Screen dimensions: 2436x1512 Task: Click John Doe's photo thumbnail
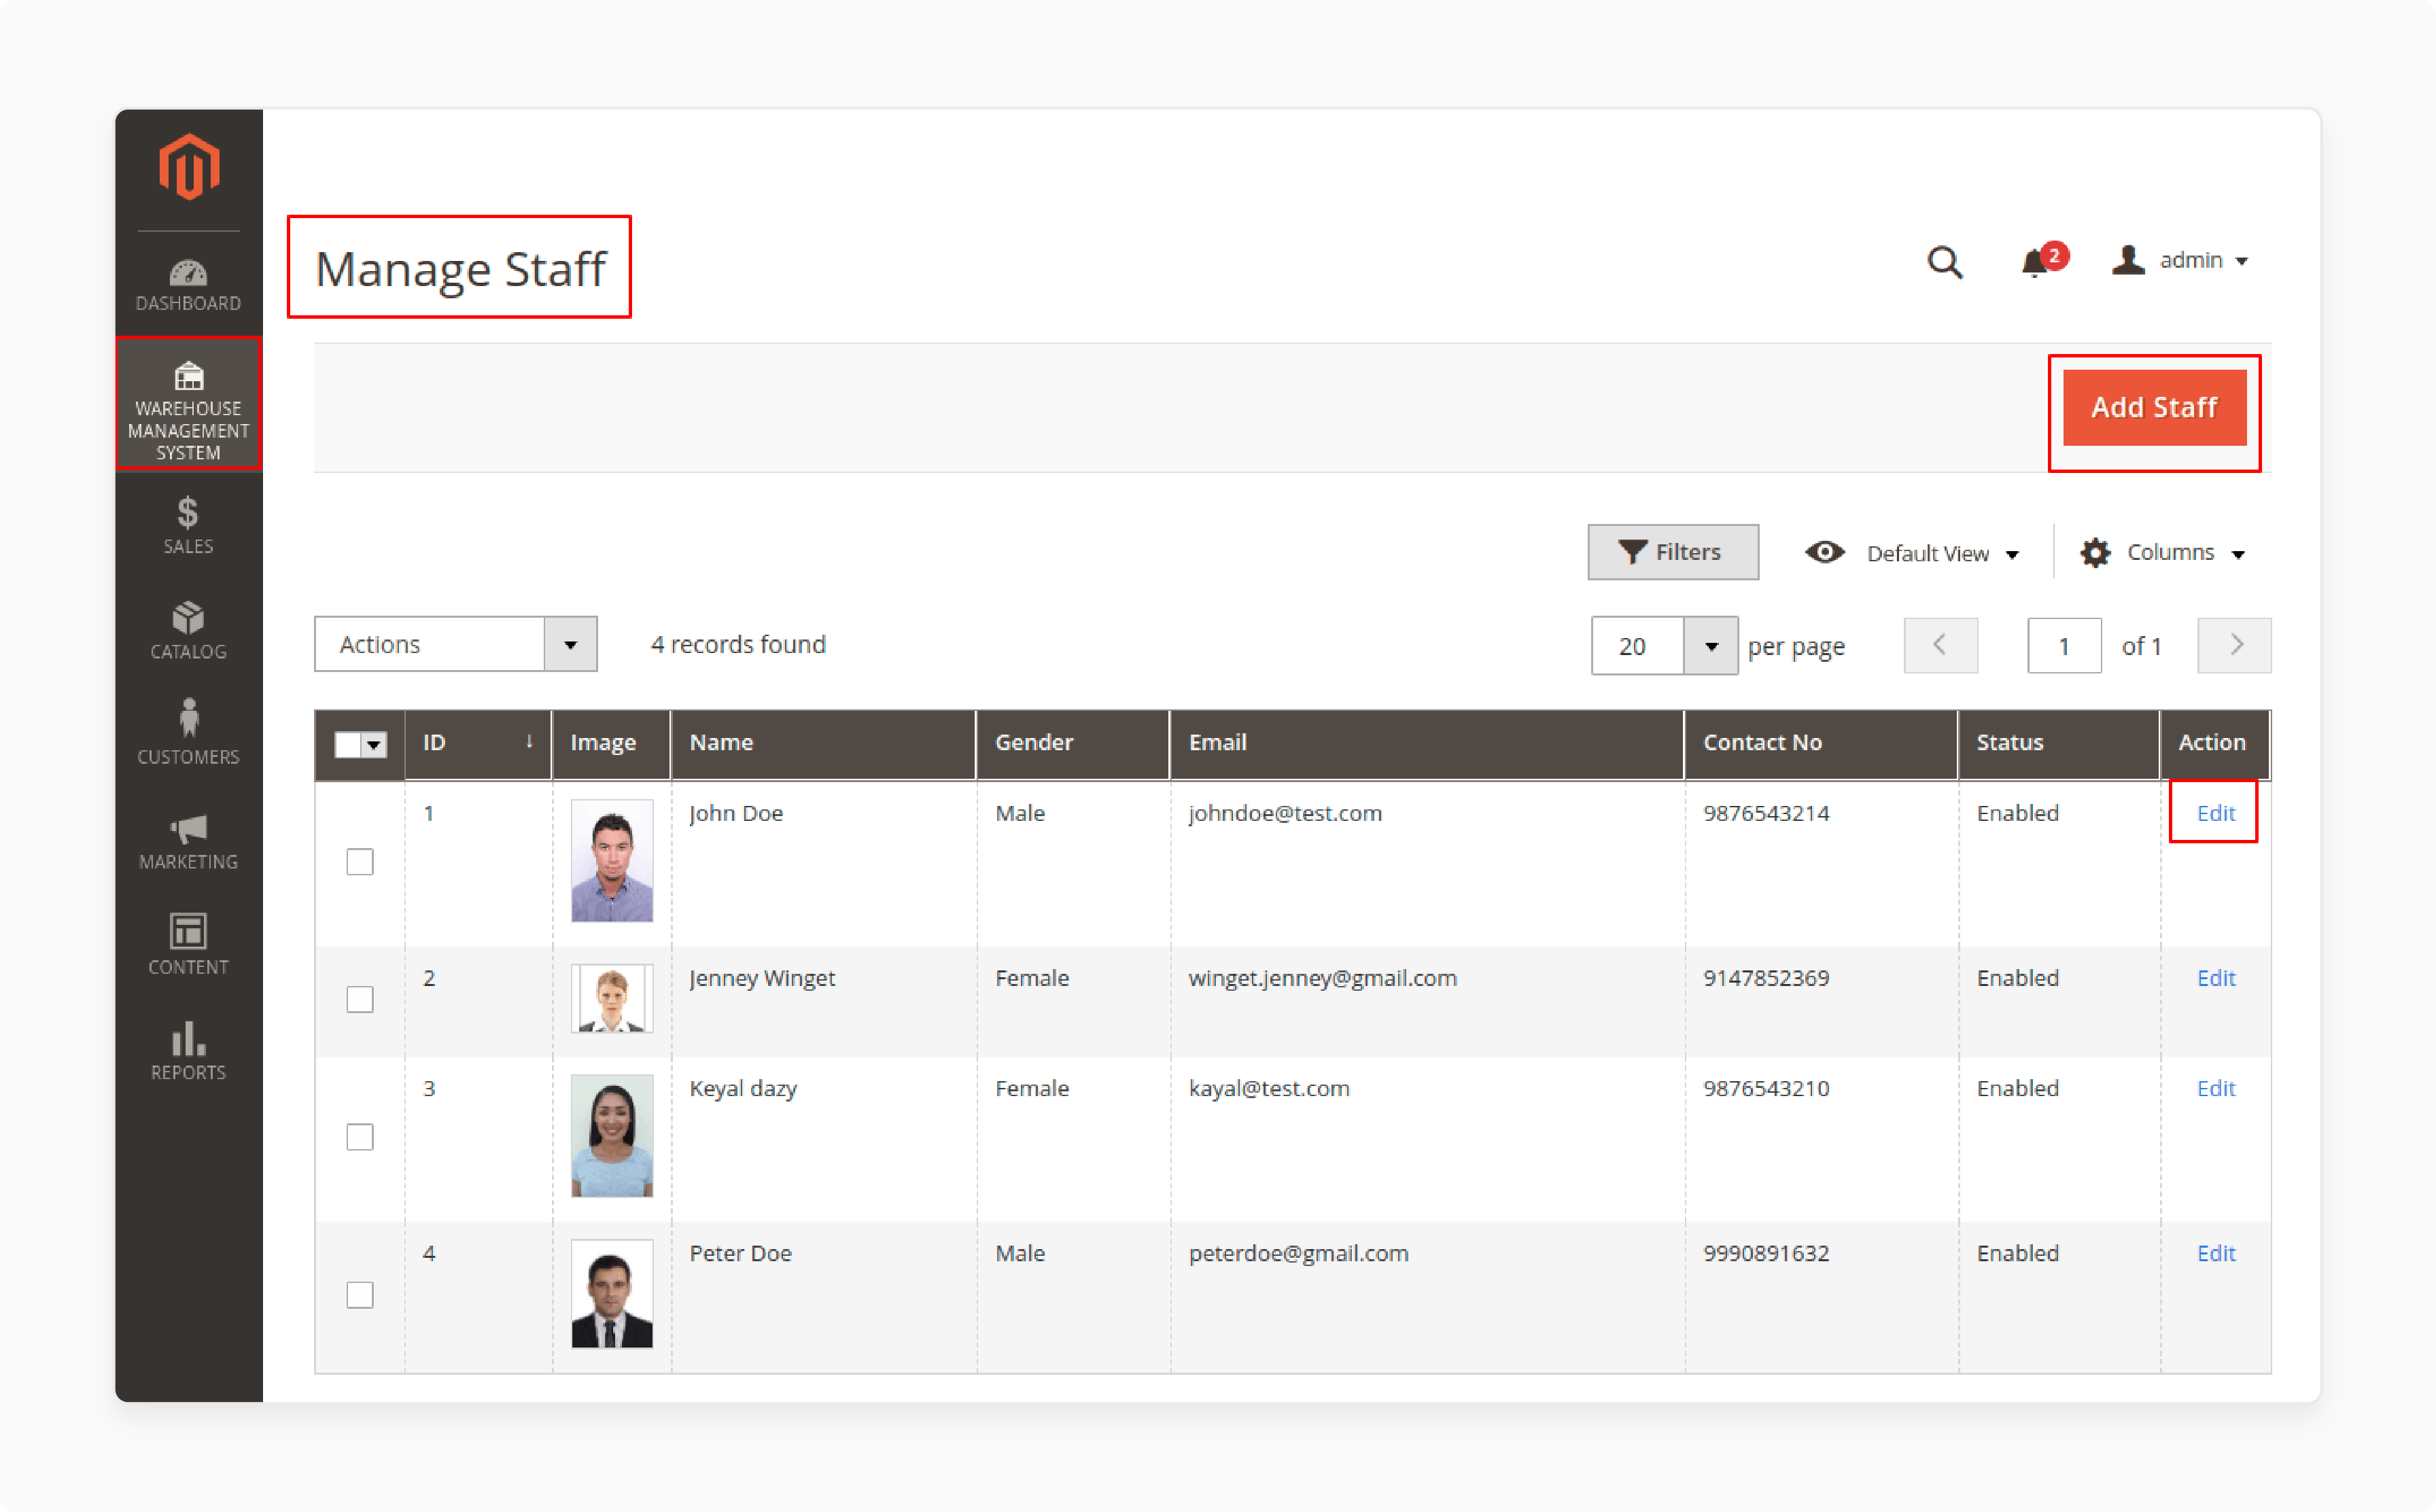612,860
